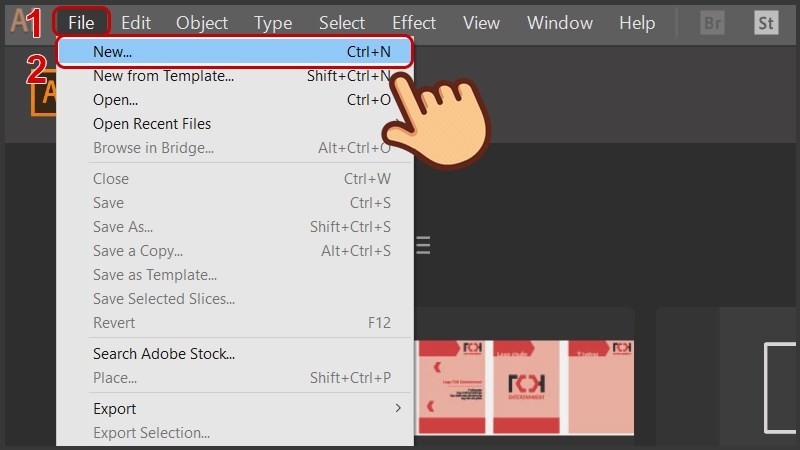Screen dimensions: 800x450
Task: Open the Effect menu
Action: pyautogui.click(x=413, y=22)
